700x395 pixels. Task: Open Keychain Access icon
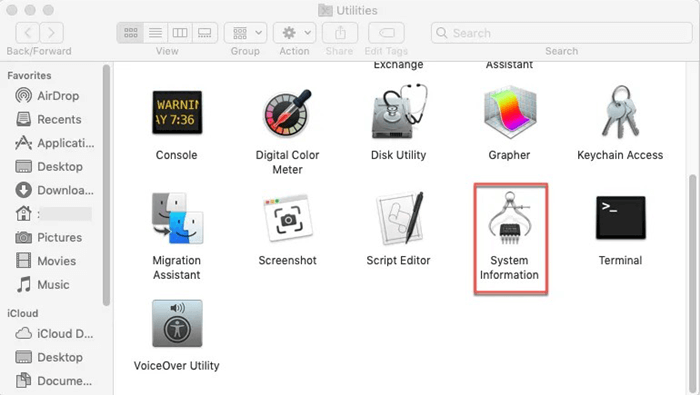coord(620,112)
